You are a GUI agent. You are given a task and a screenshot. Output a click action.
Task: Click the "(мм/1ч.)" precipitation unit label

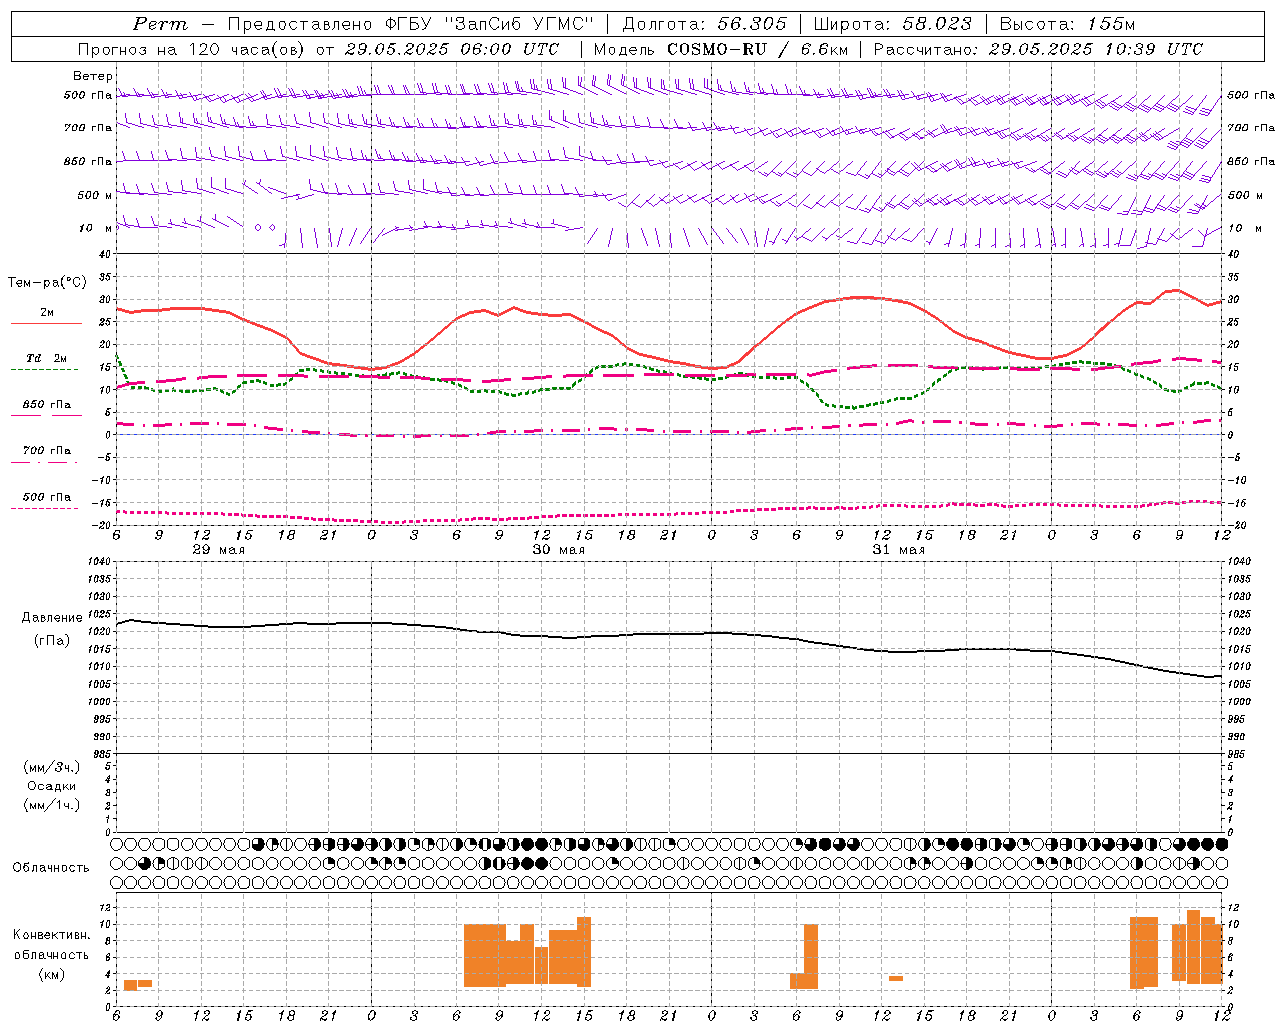(52, 805)
